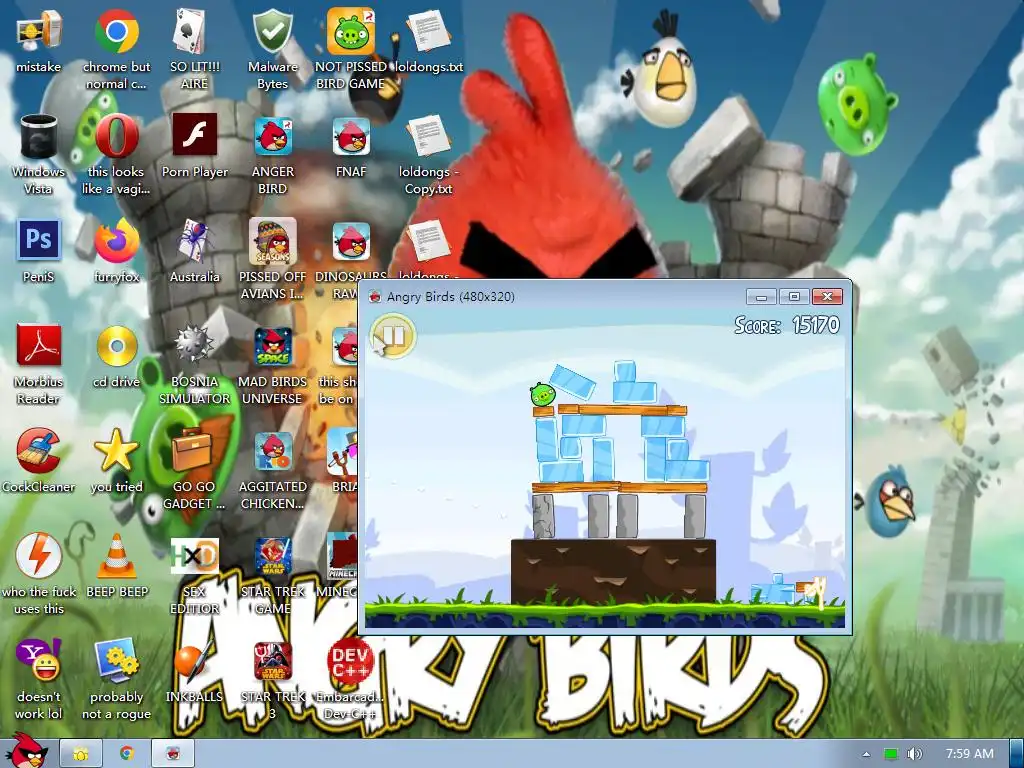Open the 'BEEP BEEP' VLC cone icon
This screenshot has width=1024, height=768.
(117, 566)
